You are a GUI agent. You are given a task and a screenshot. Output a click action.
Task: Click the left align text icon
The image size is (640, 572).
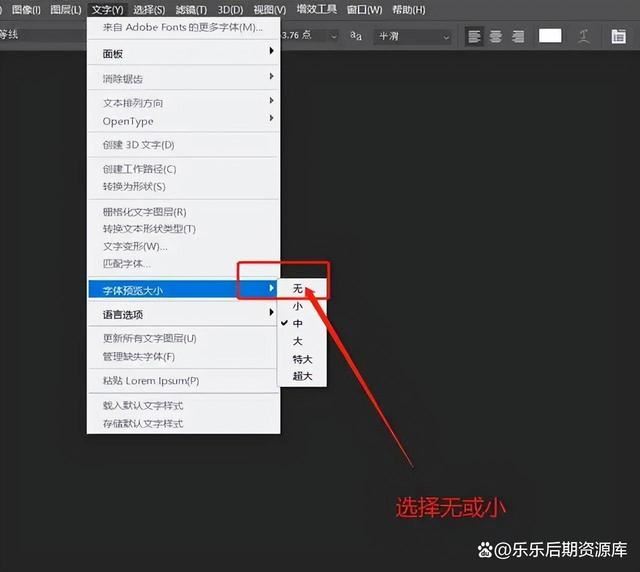pyautogui.click(x=474, y=37)
